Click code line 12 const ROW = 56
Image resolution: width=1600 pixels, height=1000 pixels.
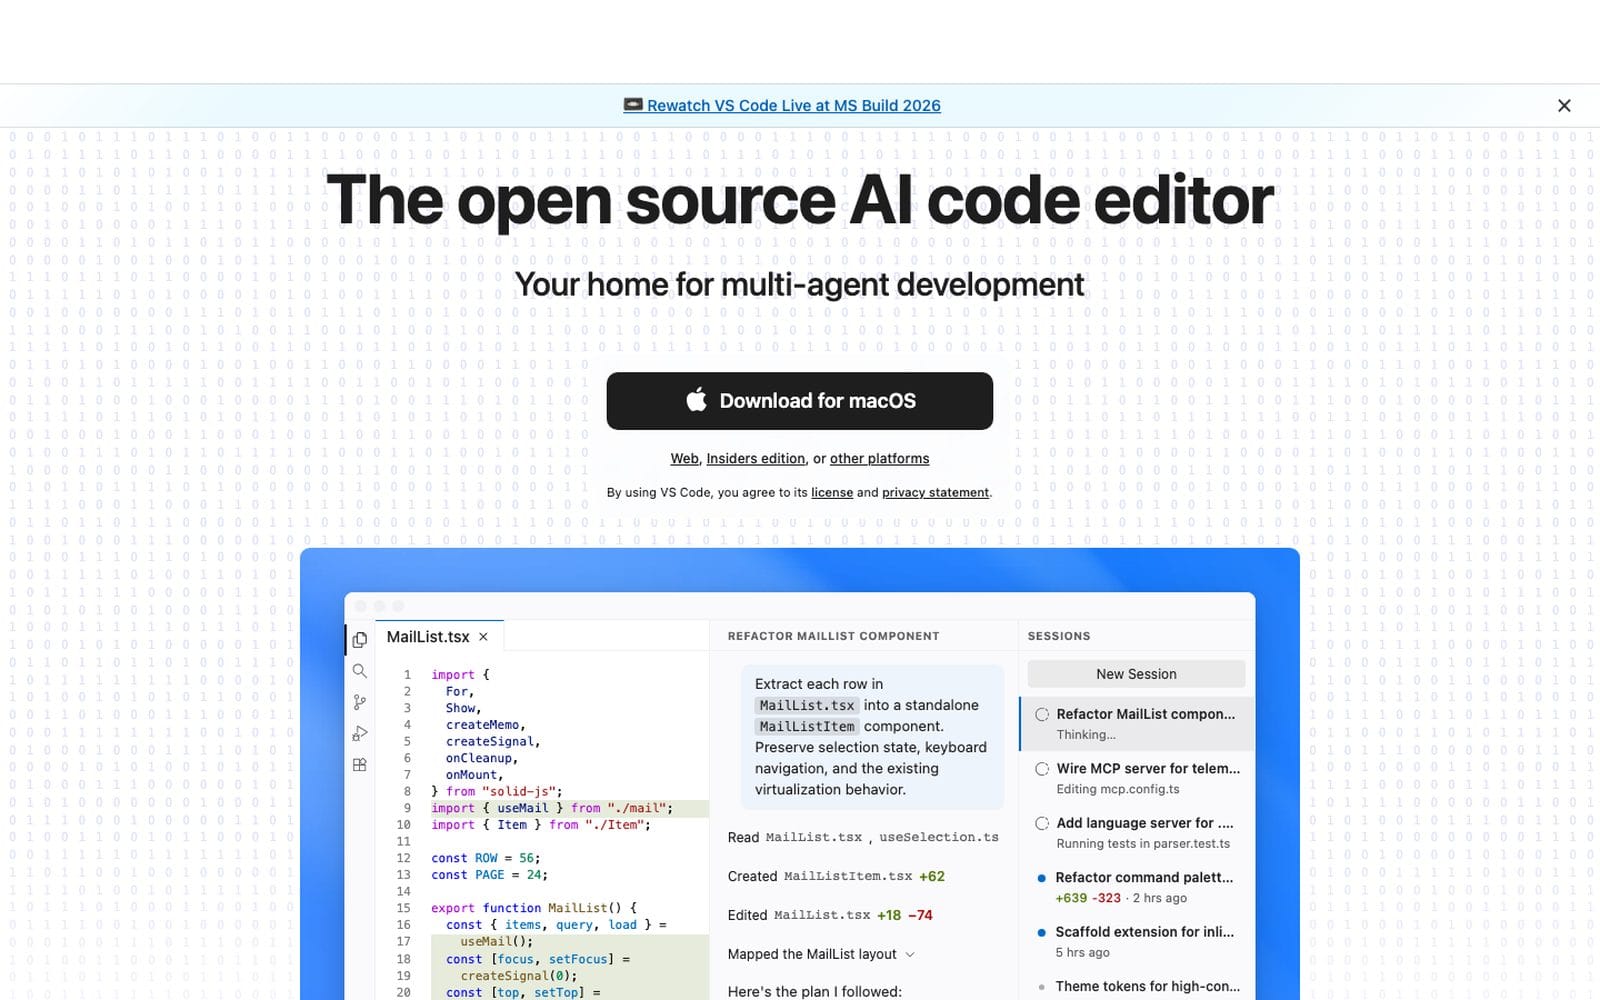[486, 858]
